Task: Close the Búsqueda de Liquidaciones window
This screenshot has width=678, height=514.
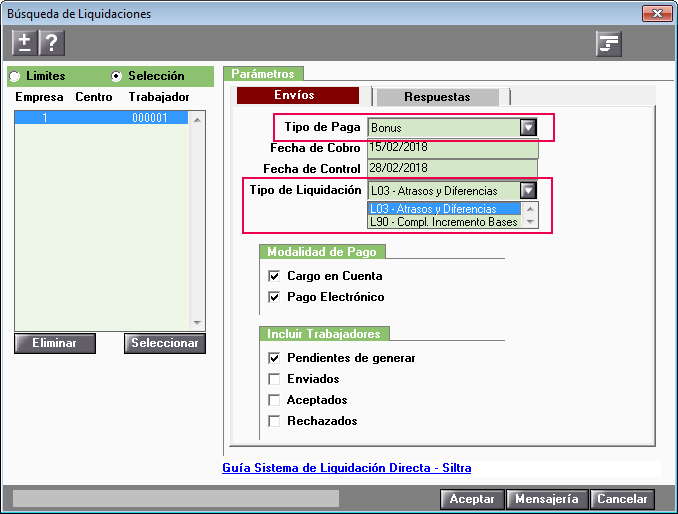Action: pos(657,13)
